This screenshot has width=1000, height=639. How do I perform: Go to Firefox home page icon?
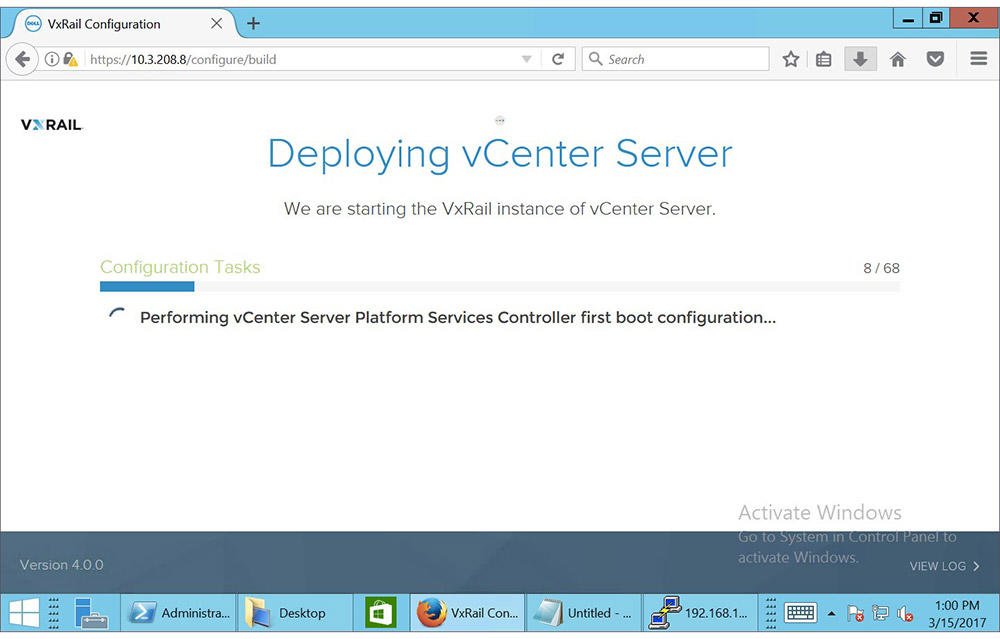click(898, 59)
